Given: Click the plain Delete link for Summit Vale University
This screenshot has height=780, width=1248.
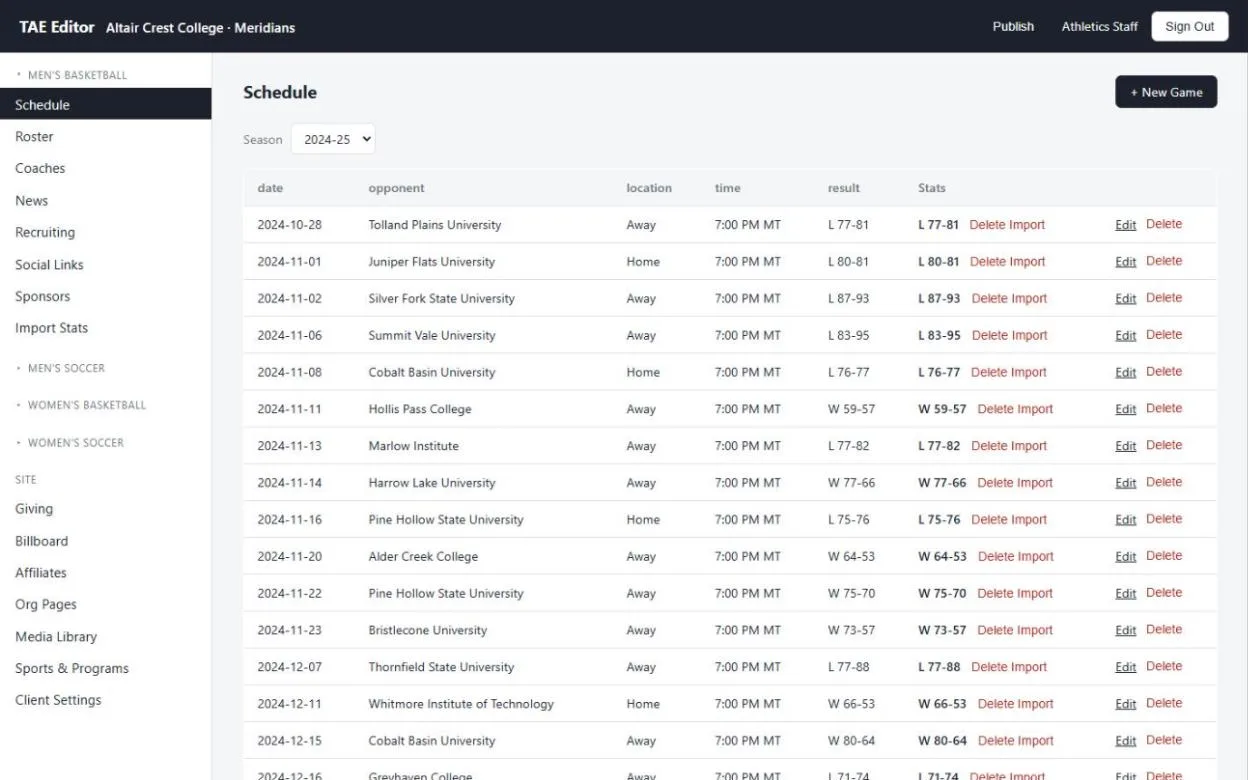Looking at the screenshot, I should [1164, 335].
